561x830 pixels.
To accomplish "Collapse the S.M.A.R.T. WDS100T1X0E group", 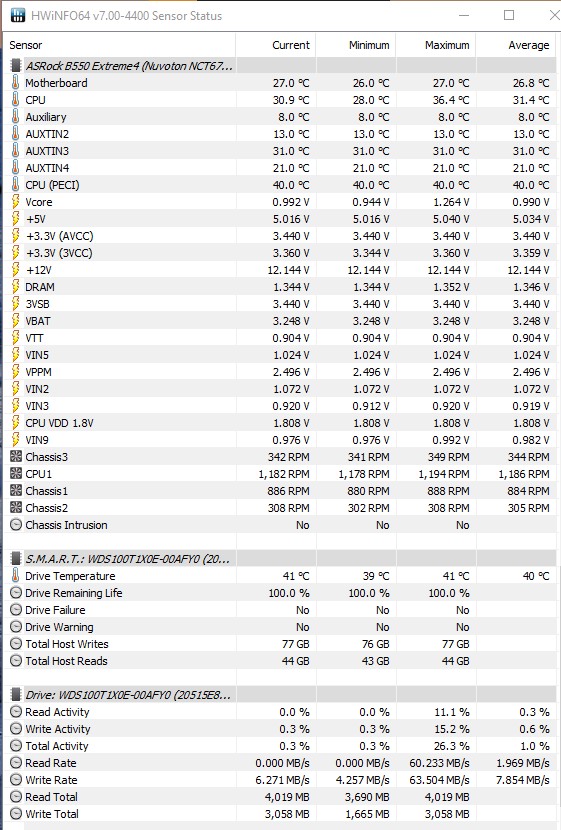I will (x=16, y=558).
